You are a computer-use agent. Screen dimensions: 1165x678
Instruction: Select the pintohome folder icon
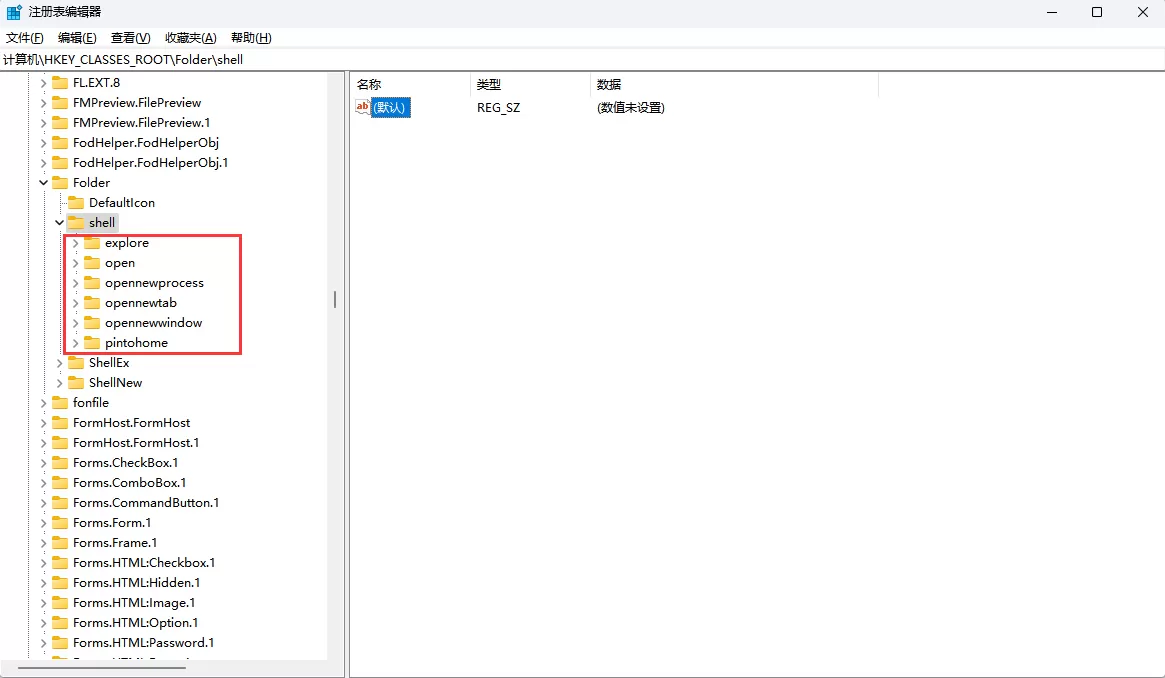[x=92, y=342]
